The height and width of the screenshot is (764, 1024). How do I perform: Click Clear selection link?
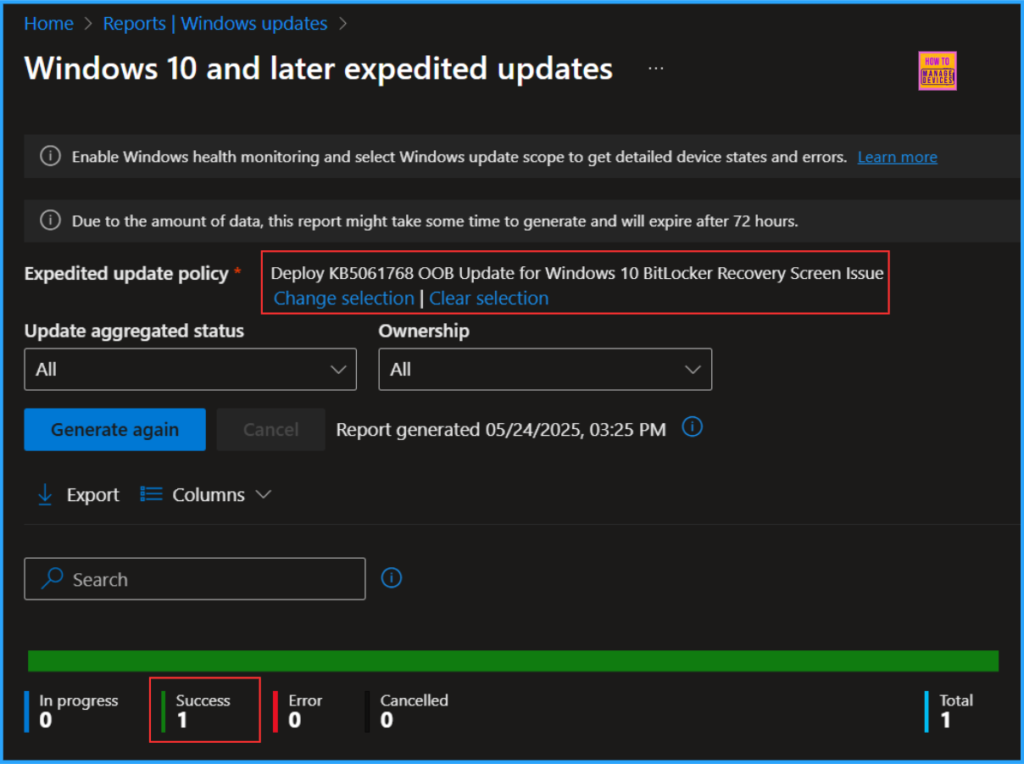pyautogui.click(x=488, y=298)
